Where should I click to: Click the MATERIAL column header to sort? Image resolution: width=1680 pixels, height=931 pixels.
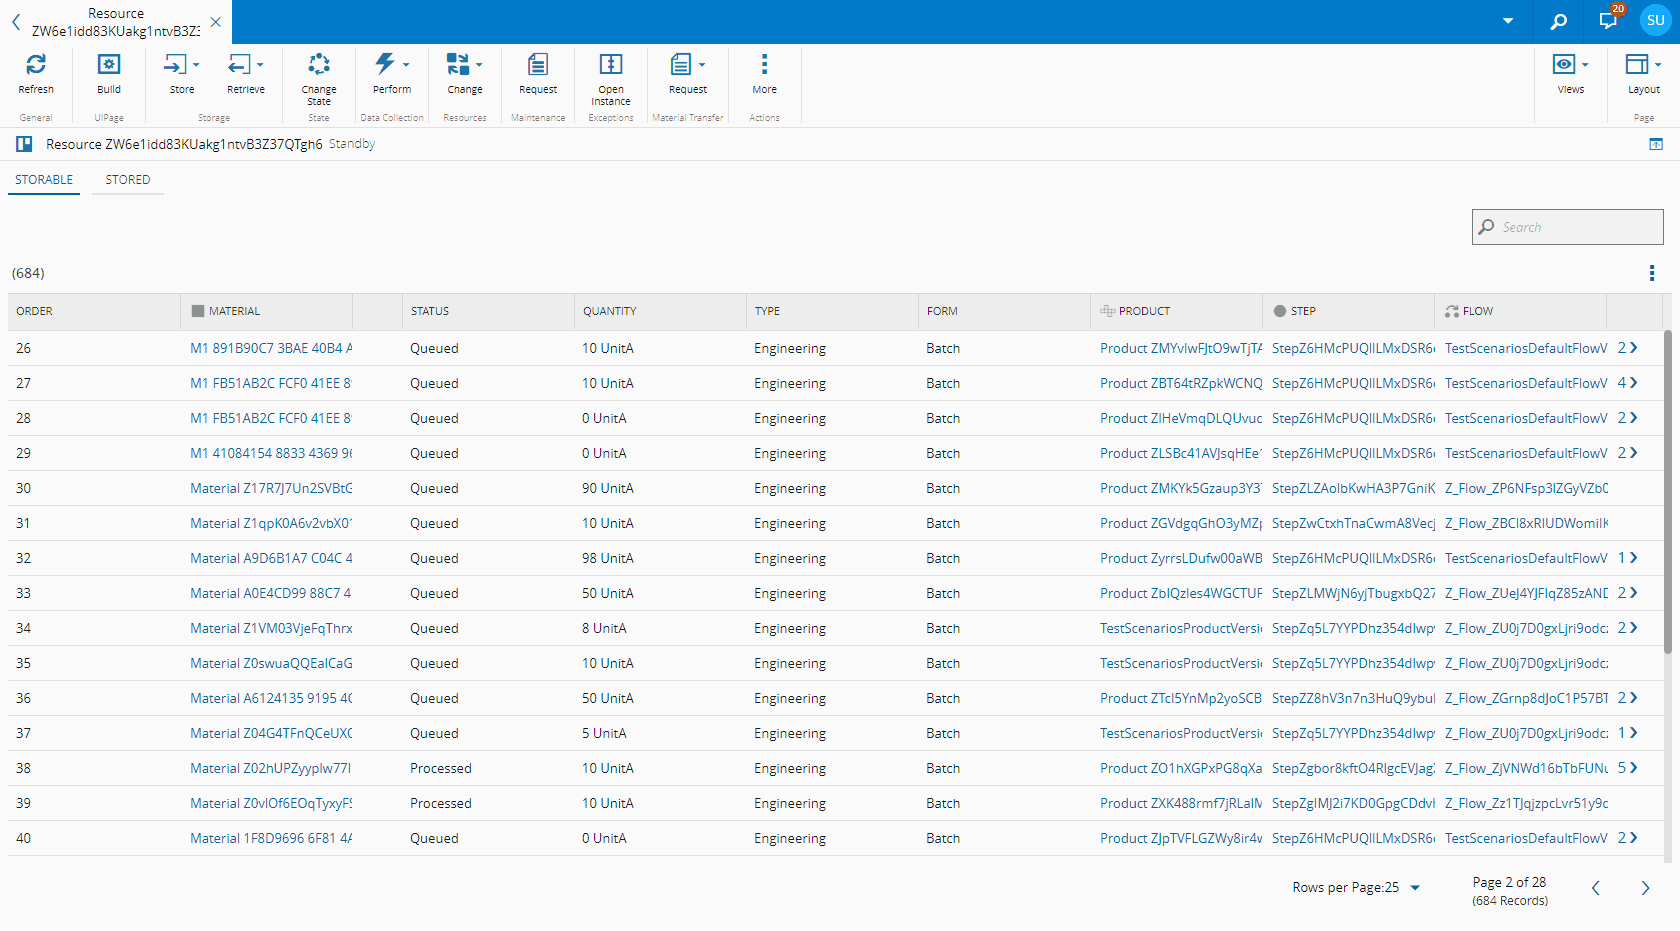237,311
